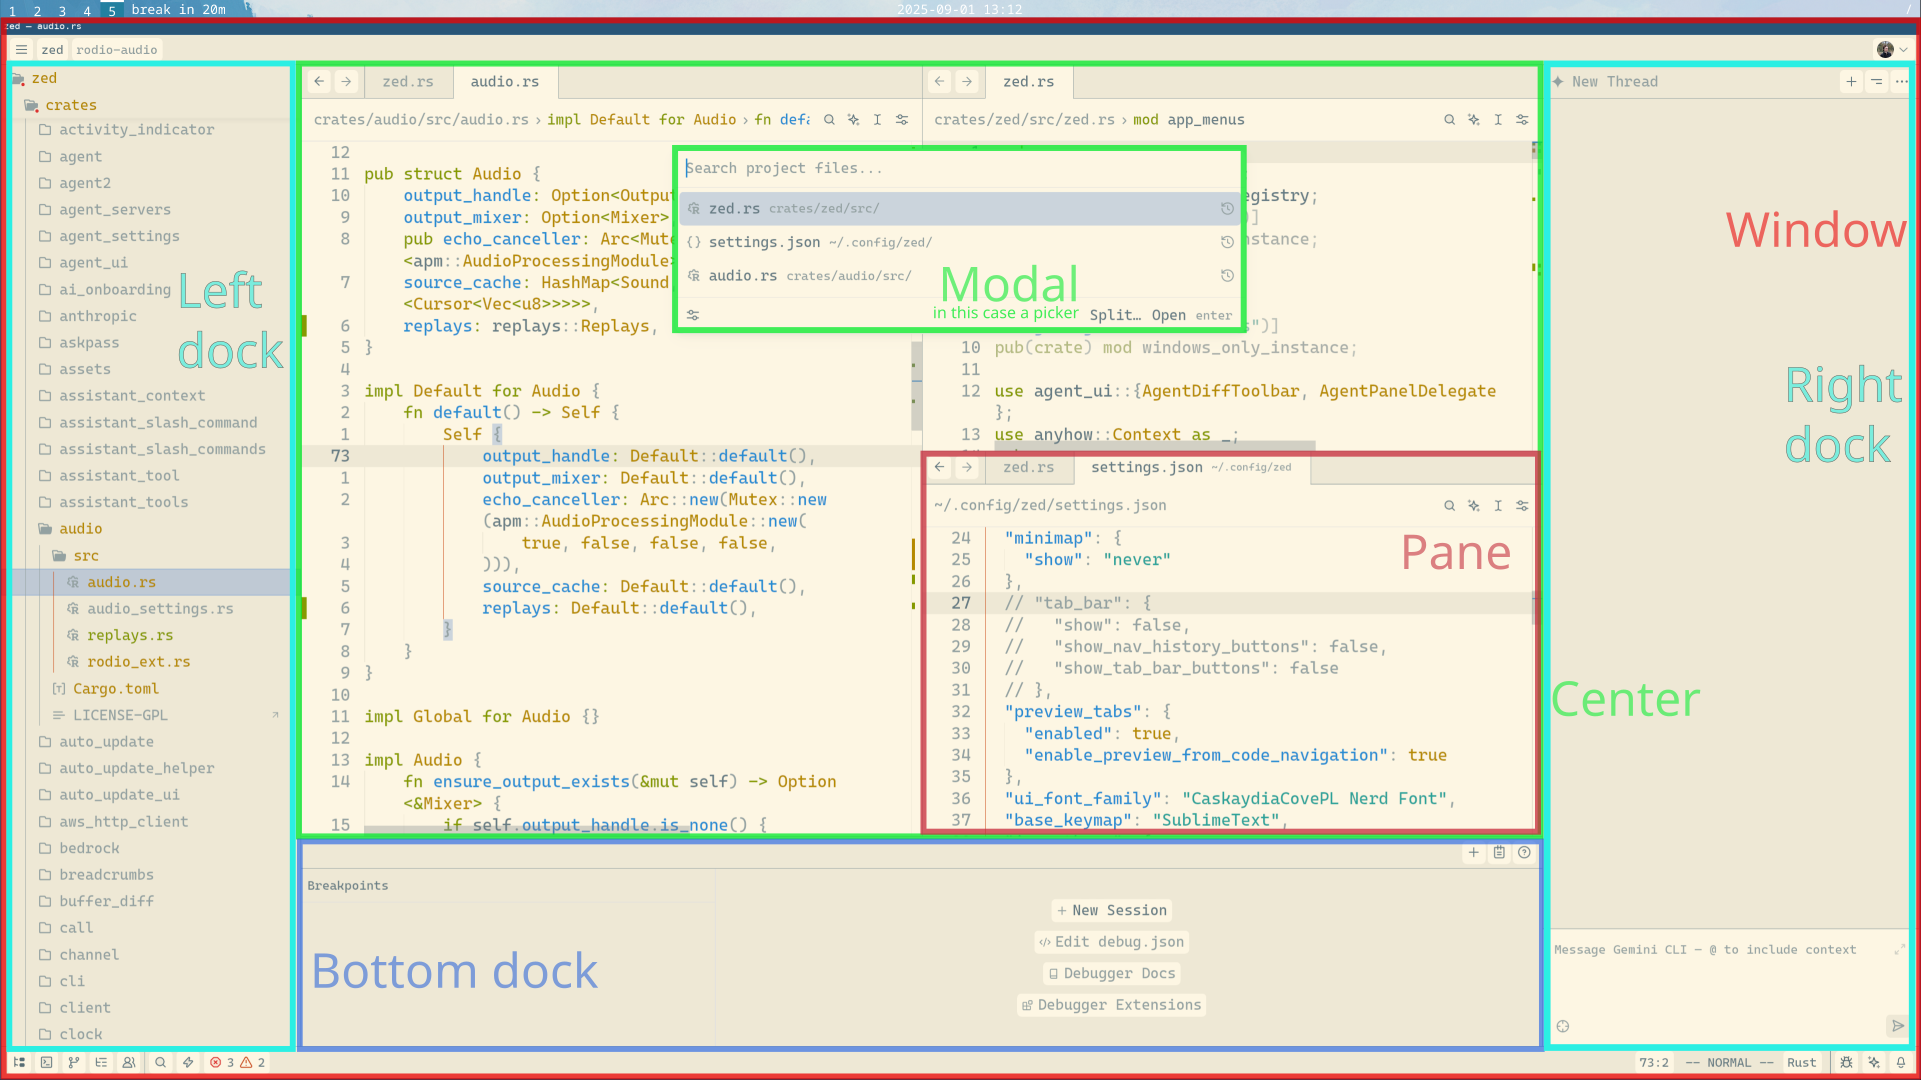Screen dimensions: 1921x1080
Task: Click the Open button in file picker
Action: click(x=1191, y=315)
